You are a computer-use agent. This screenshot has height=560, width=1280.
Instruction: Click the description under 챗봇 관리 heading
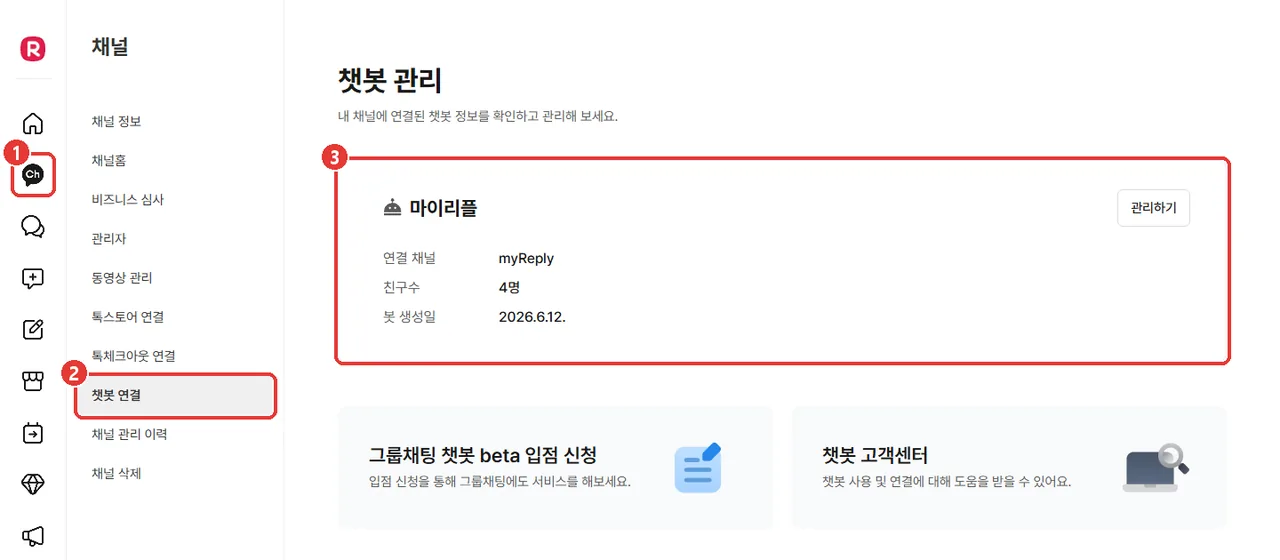[478, 116]
